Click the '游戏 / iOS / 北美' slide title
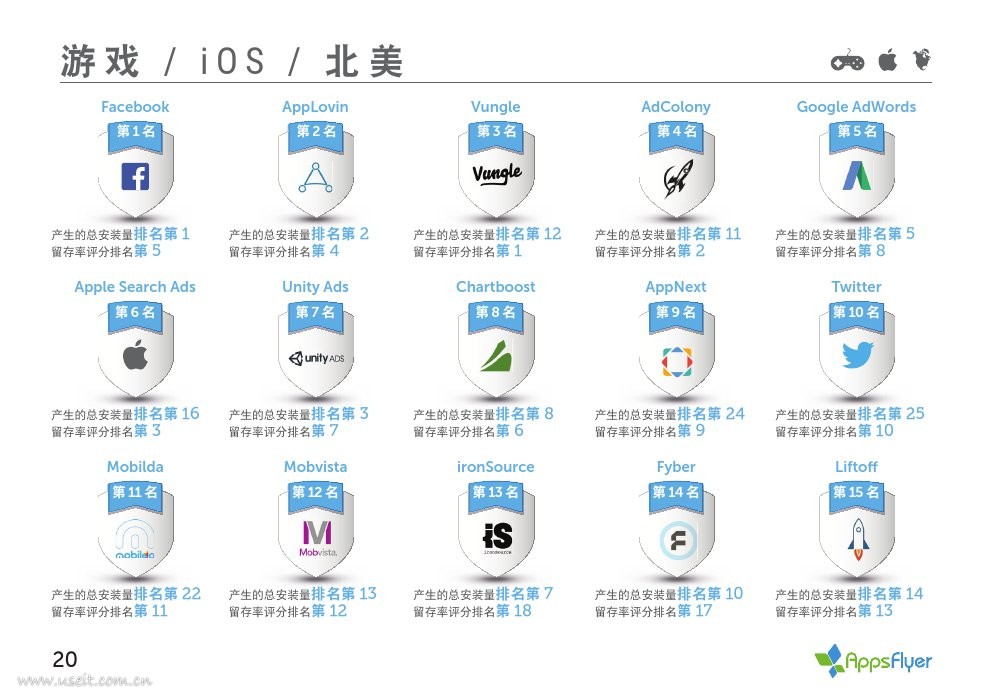Screen dimensions: 992x699 tap(232, 61)
